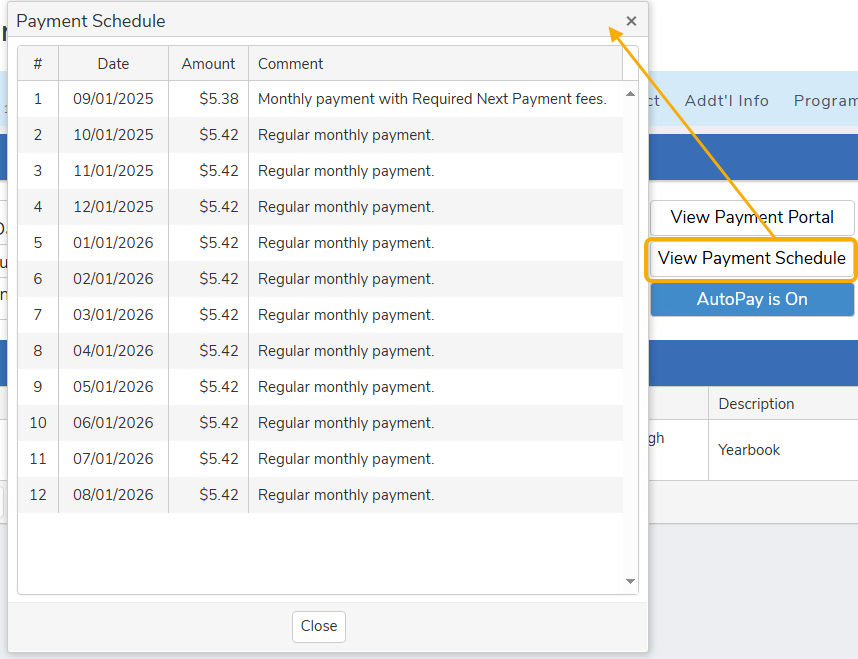Select the 05/01/2026 date cell
The image size is (858, 659).
tap(113, 387)
